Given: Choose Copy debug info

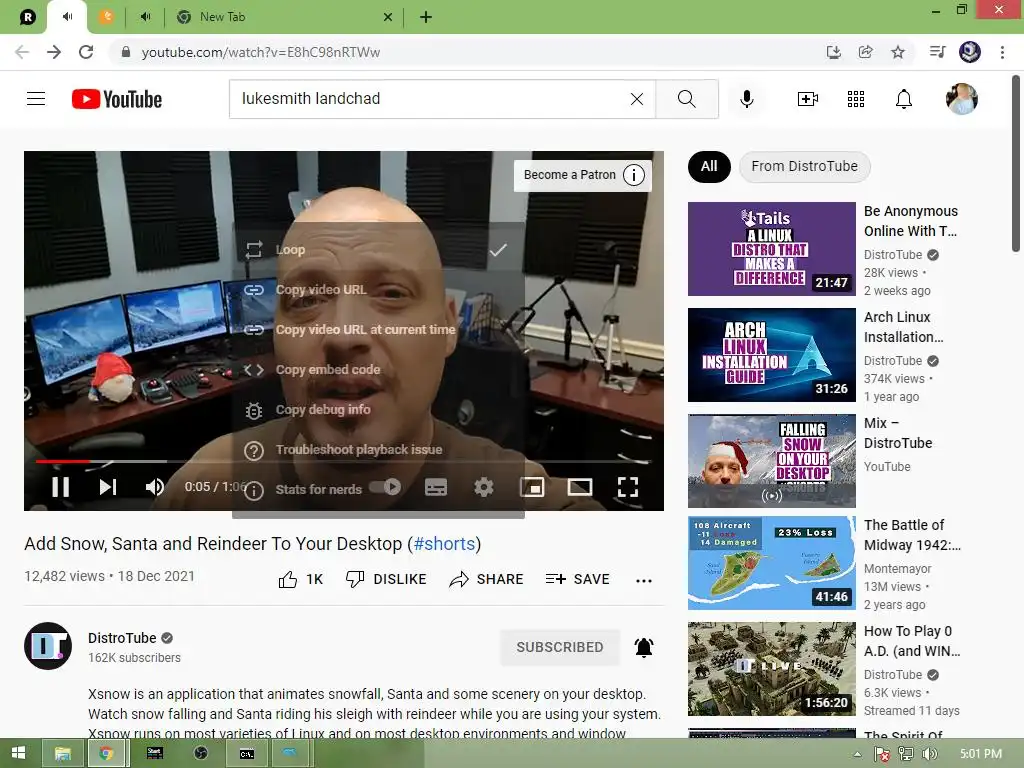Looking at the screenshot, I should pos(379,409).
